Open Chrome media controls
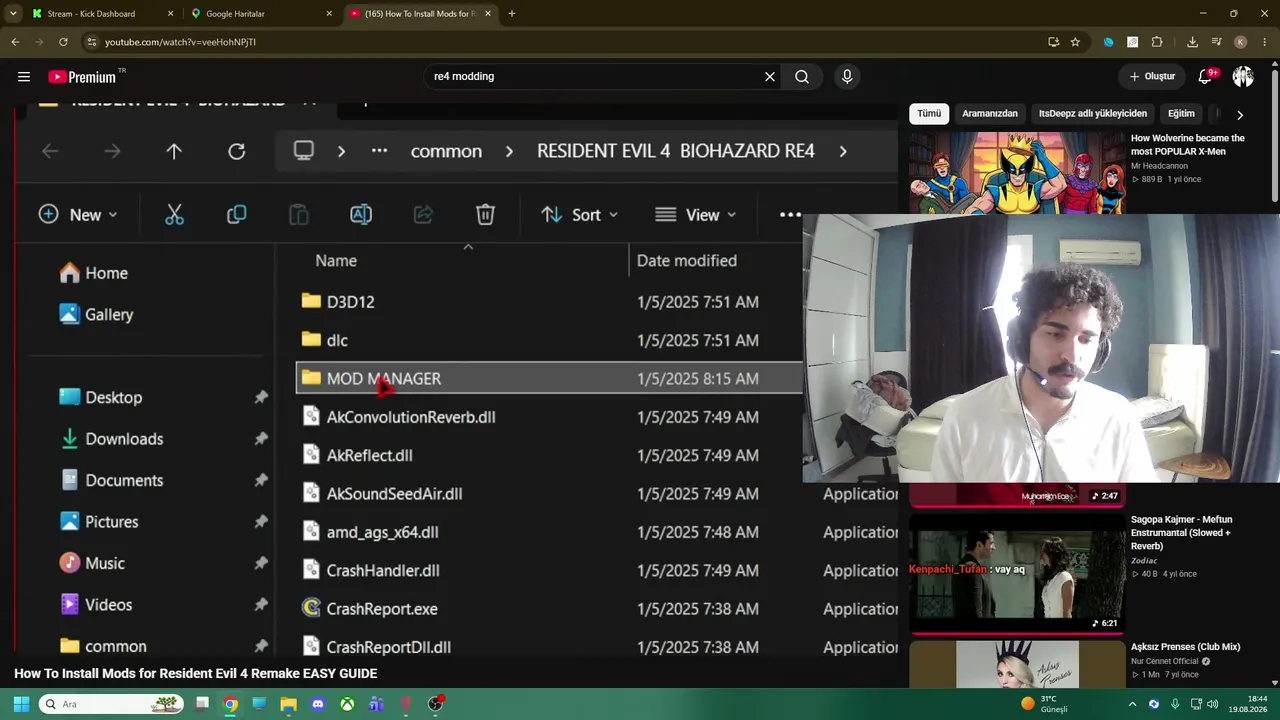The height and width of the screenshot is (720, 1280). 1217,42
